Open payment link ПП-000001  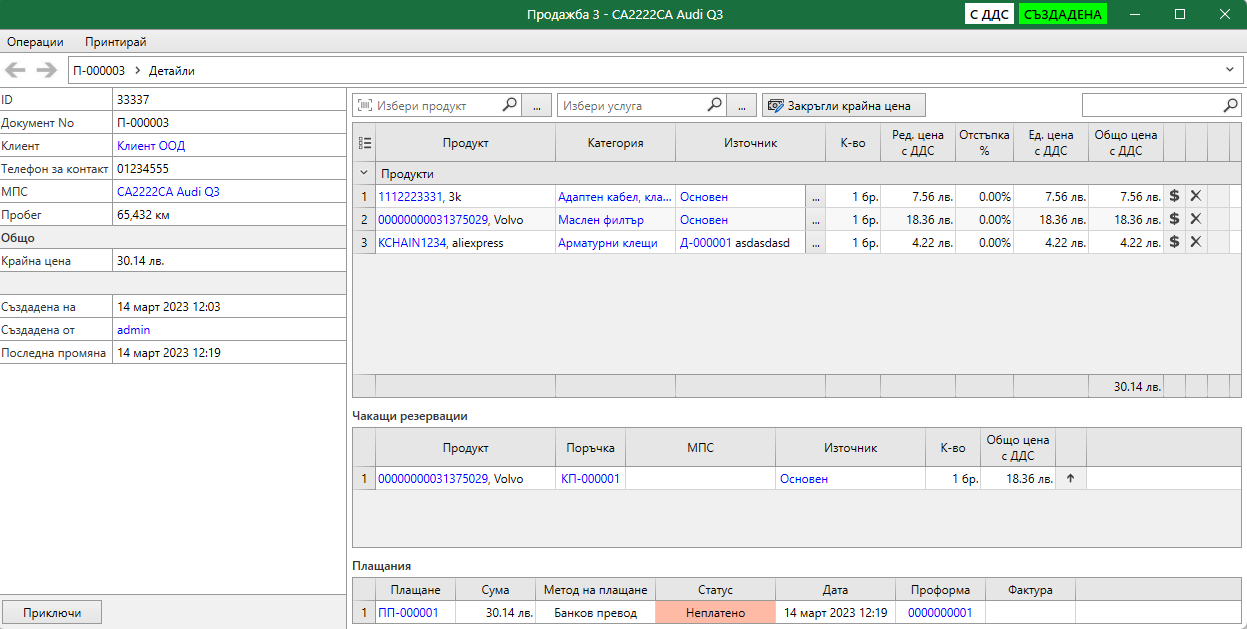[408, 613]
